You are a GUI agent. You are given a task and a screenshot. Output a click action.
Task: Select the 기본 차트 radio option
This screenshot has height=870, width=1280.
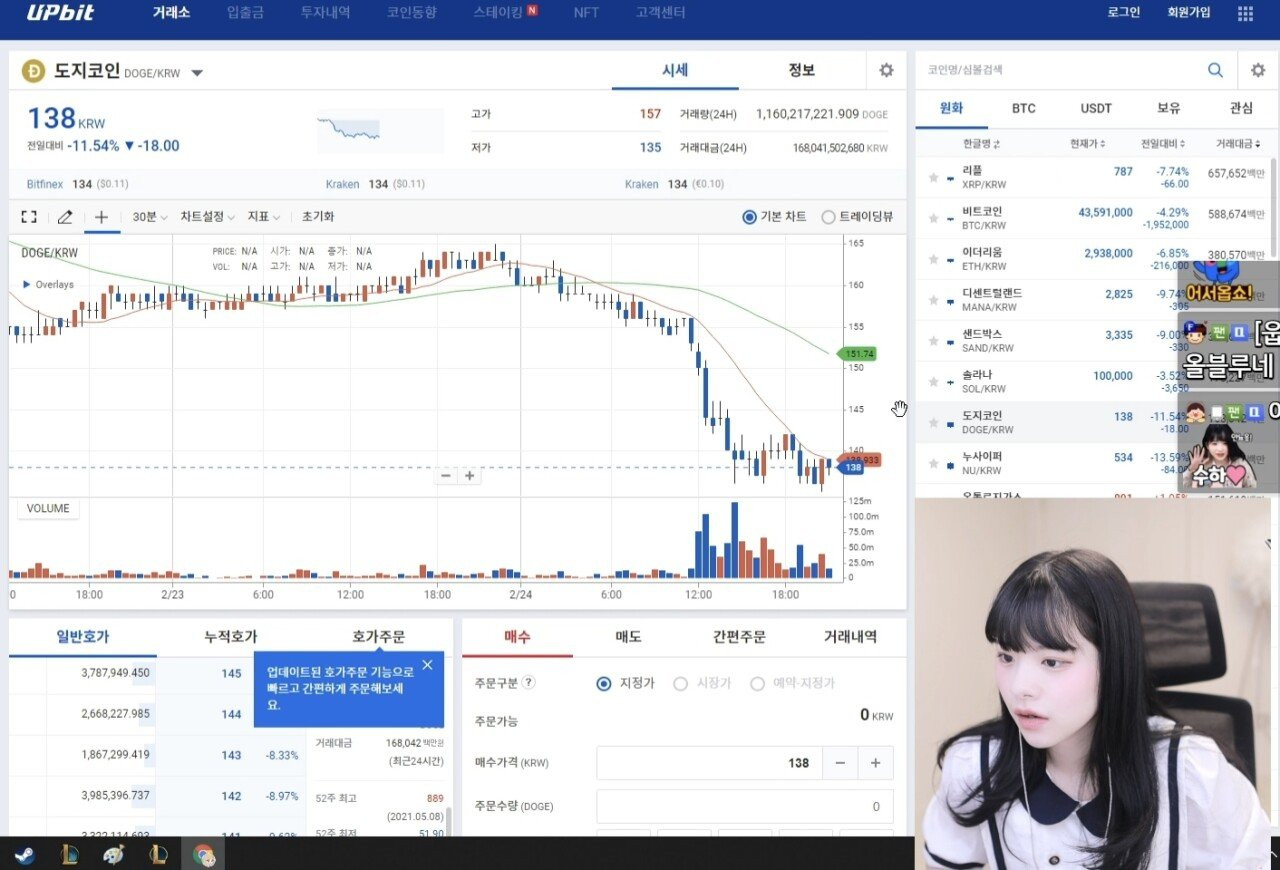point(775,217)
